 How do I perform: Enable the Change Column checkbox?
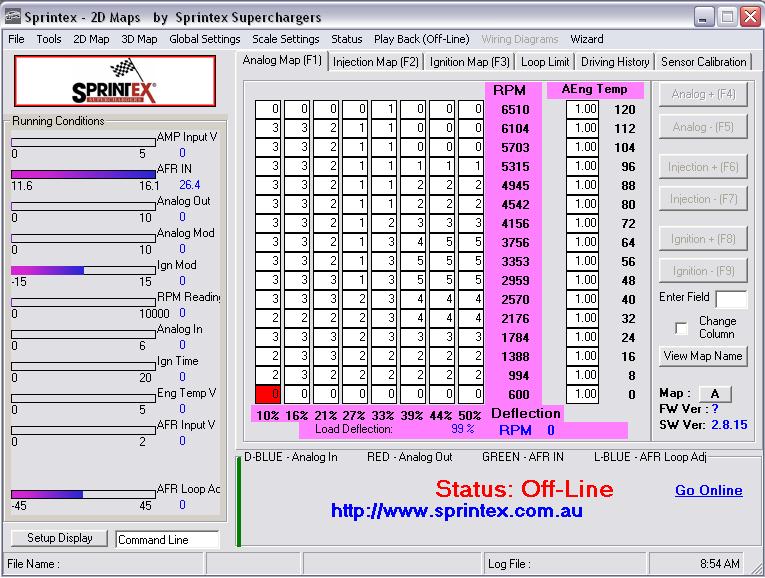(x=681, y=328)
